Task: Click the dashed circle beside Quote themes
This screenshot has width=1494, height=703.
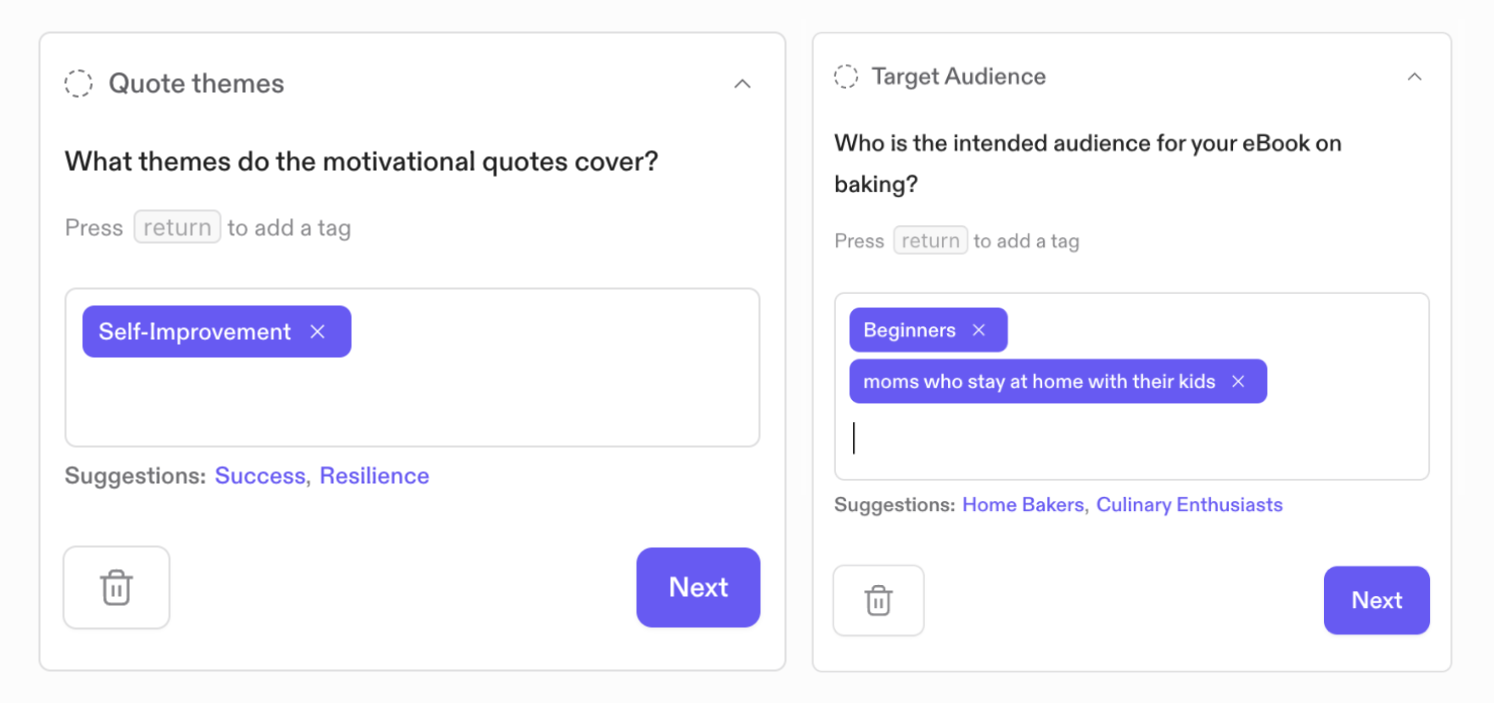Action: pos(79,84)
